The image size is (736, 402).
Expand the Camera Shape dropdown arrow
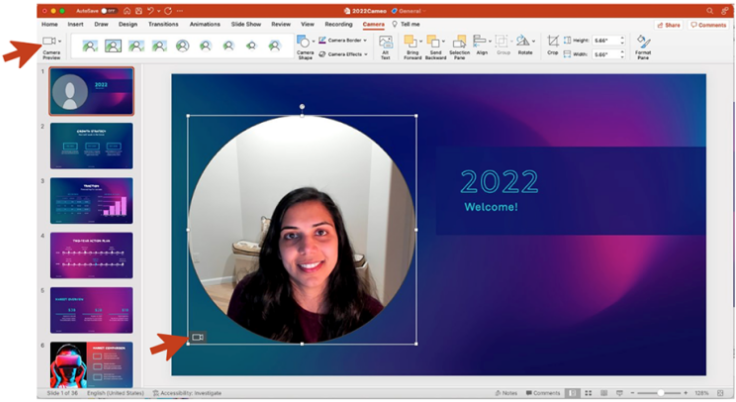point(314,41)
